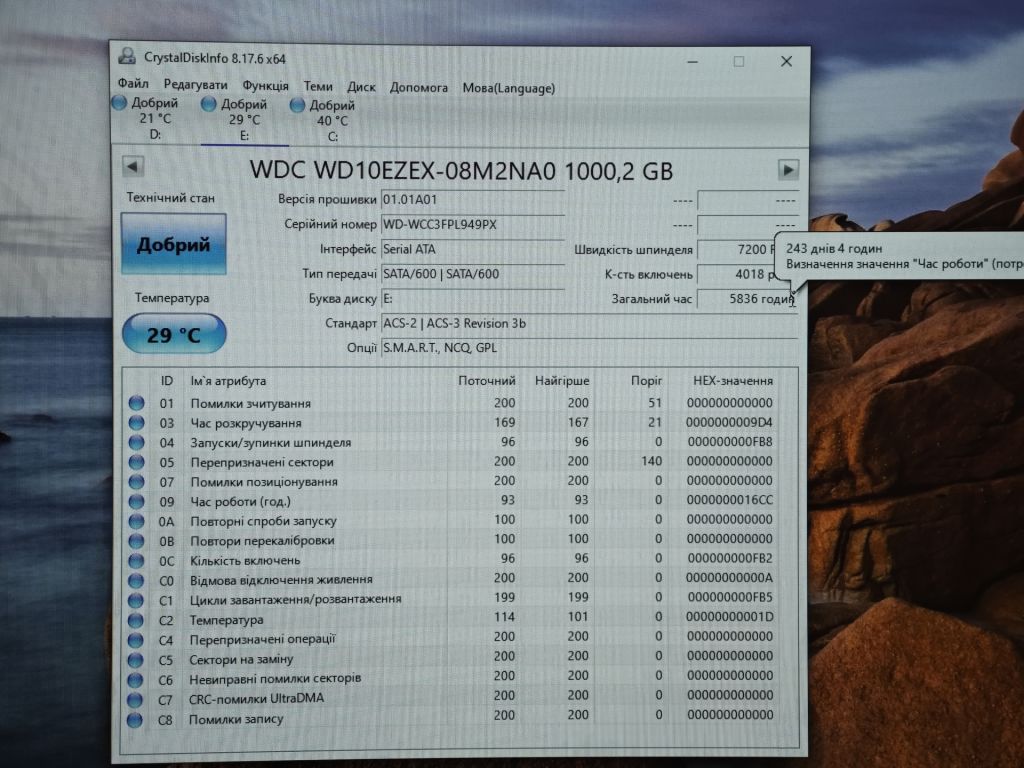This screenshot has height=768, width=1024.
Task: Click the Добрий health status button
Action: [174, 244]
